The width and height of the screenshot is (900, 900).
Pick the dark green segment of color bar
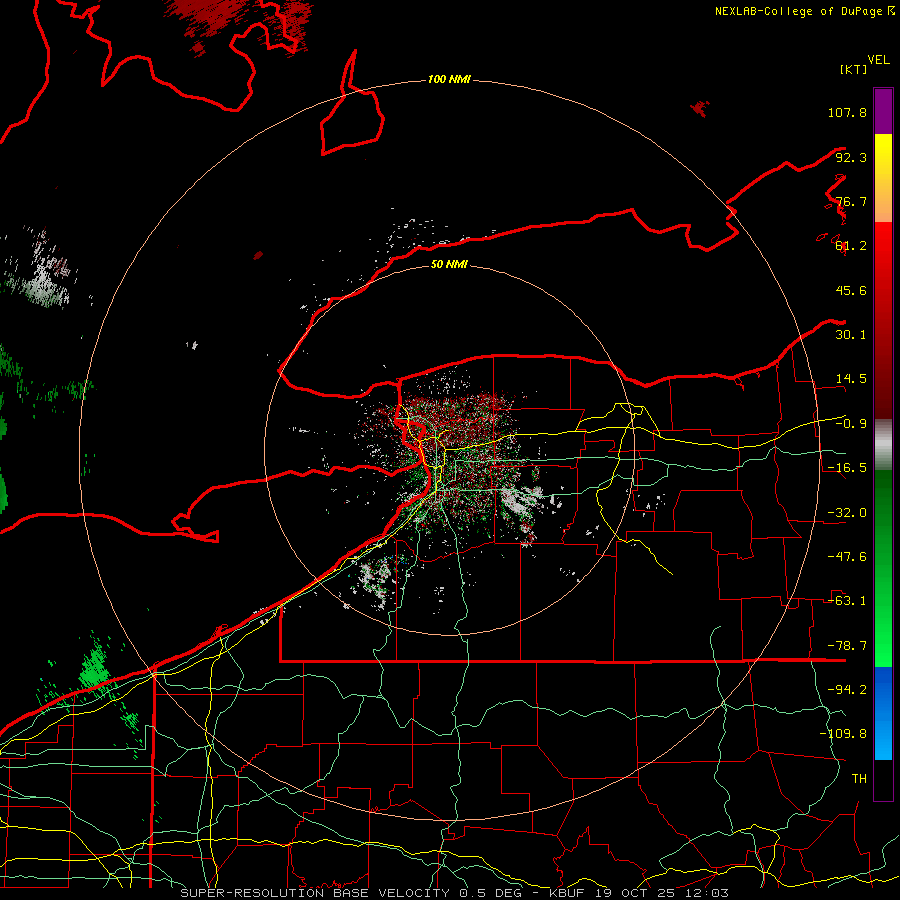pos(883,517)
